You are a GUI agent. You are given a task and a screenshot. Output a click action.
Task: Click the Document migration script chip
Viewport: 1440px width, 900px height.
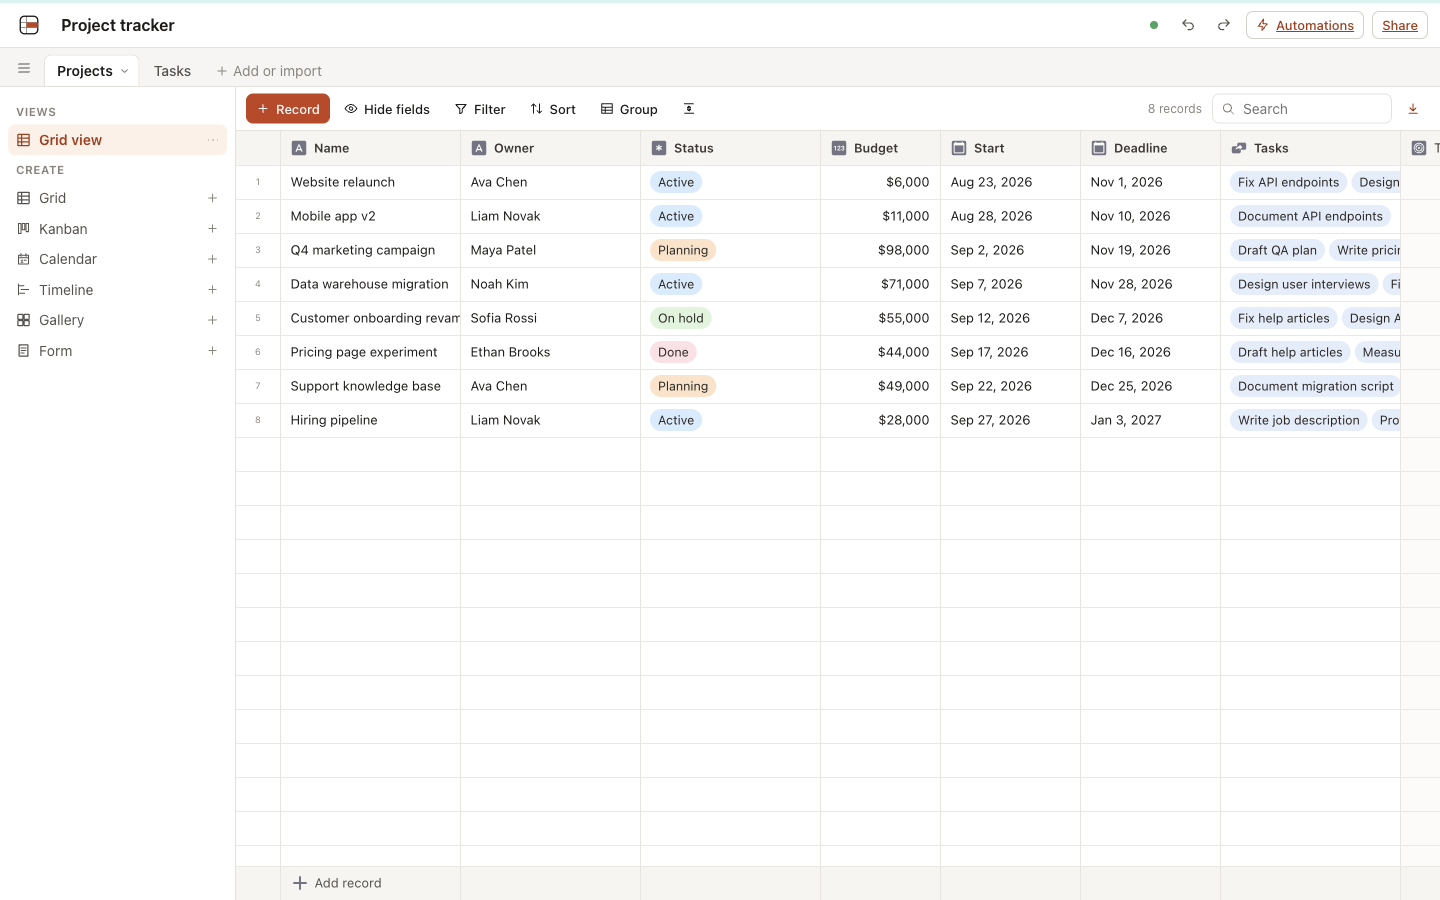pos(1315,386)
